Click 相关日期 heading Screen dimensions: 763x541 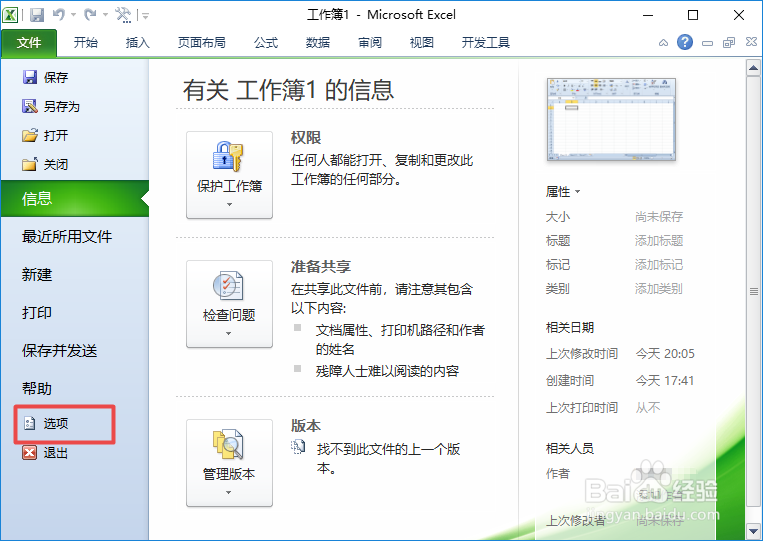point(569,327)
